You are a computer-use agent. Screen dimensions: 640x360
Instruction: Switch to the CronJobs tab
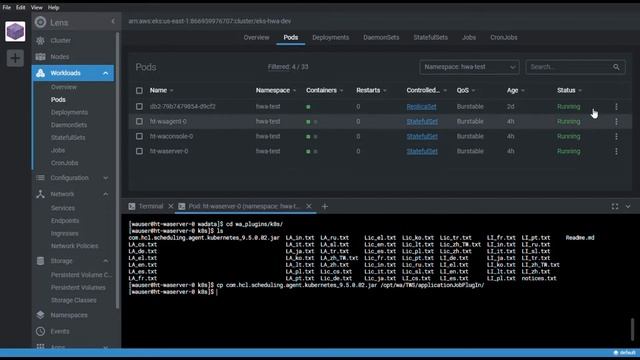504,38
